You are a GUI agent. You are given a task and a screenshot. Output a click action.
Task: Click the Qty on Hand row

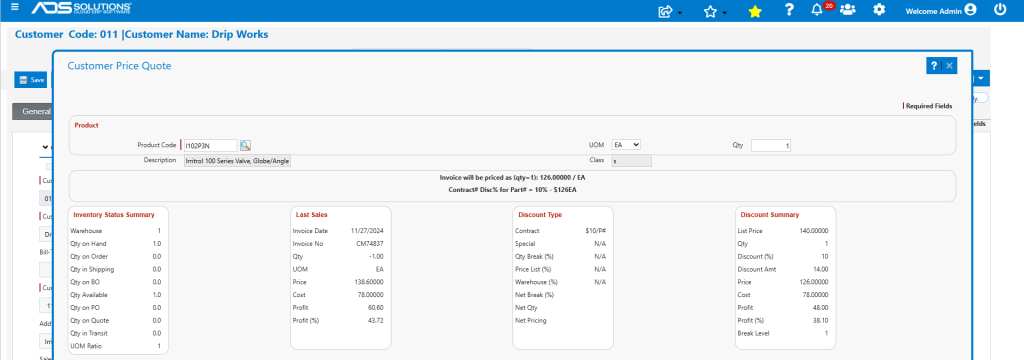[x=116, y=244]
